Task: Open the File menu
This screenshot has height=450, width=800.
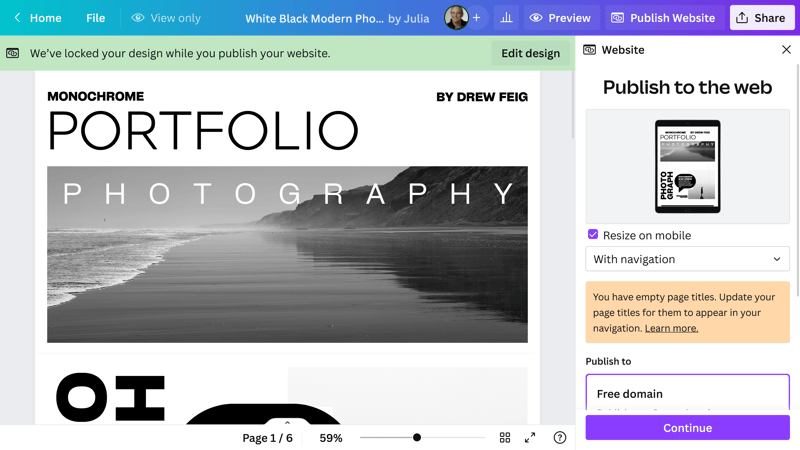Action: [x=95, y=18]
